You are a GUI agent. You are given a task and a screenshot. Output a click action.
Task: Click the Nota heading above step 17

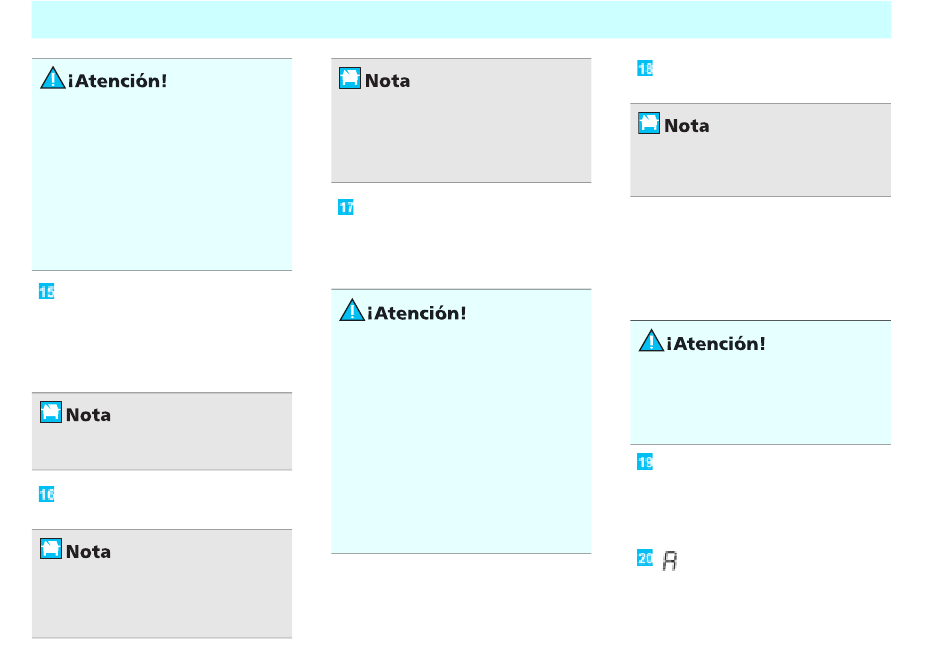[x=387, y=81]
